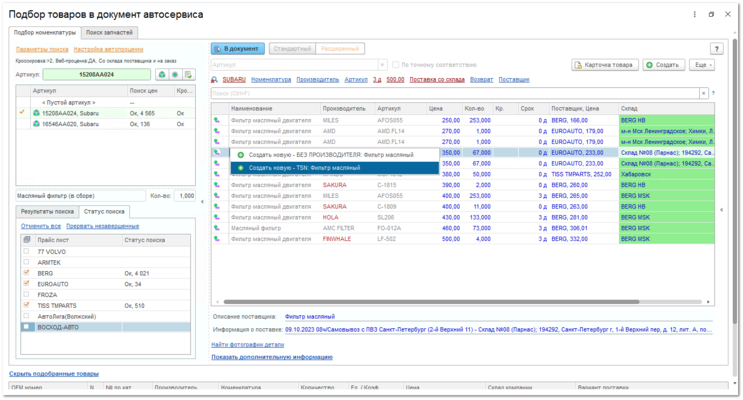
Task: Click the Отменить все link
Action: (41, 226)
